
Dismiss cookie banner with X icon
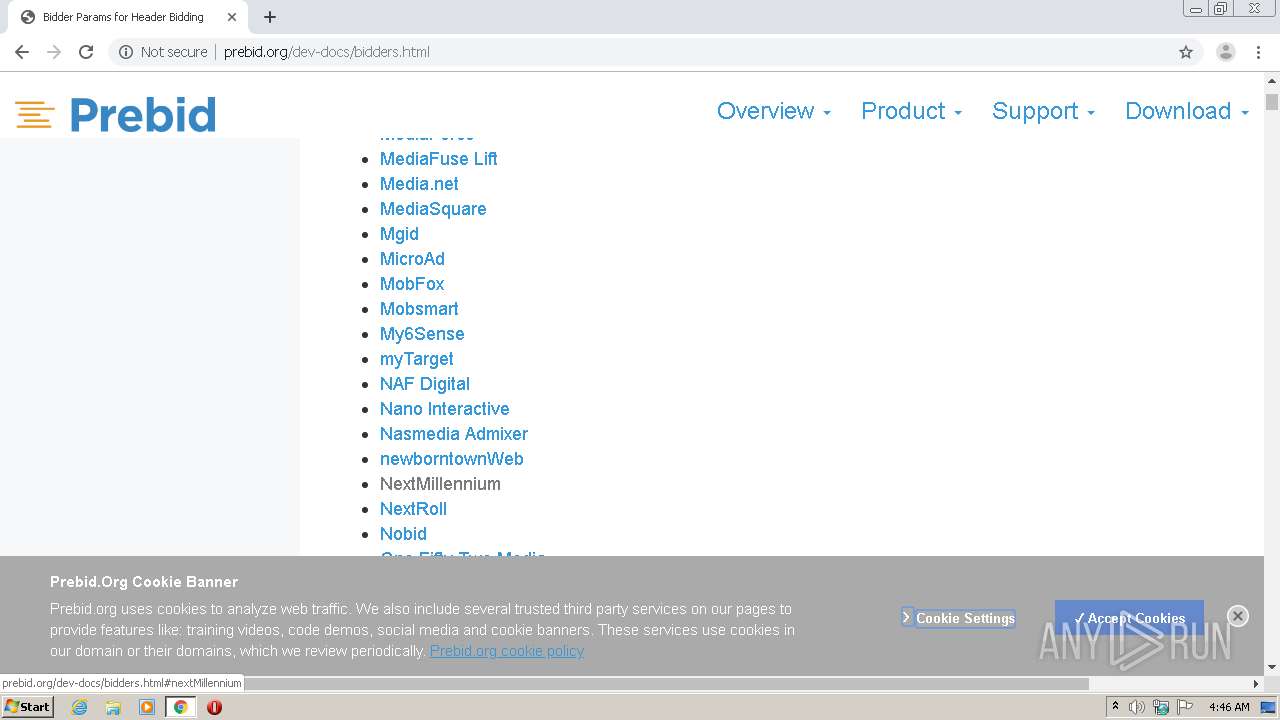tap(1238, 616)
